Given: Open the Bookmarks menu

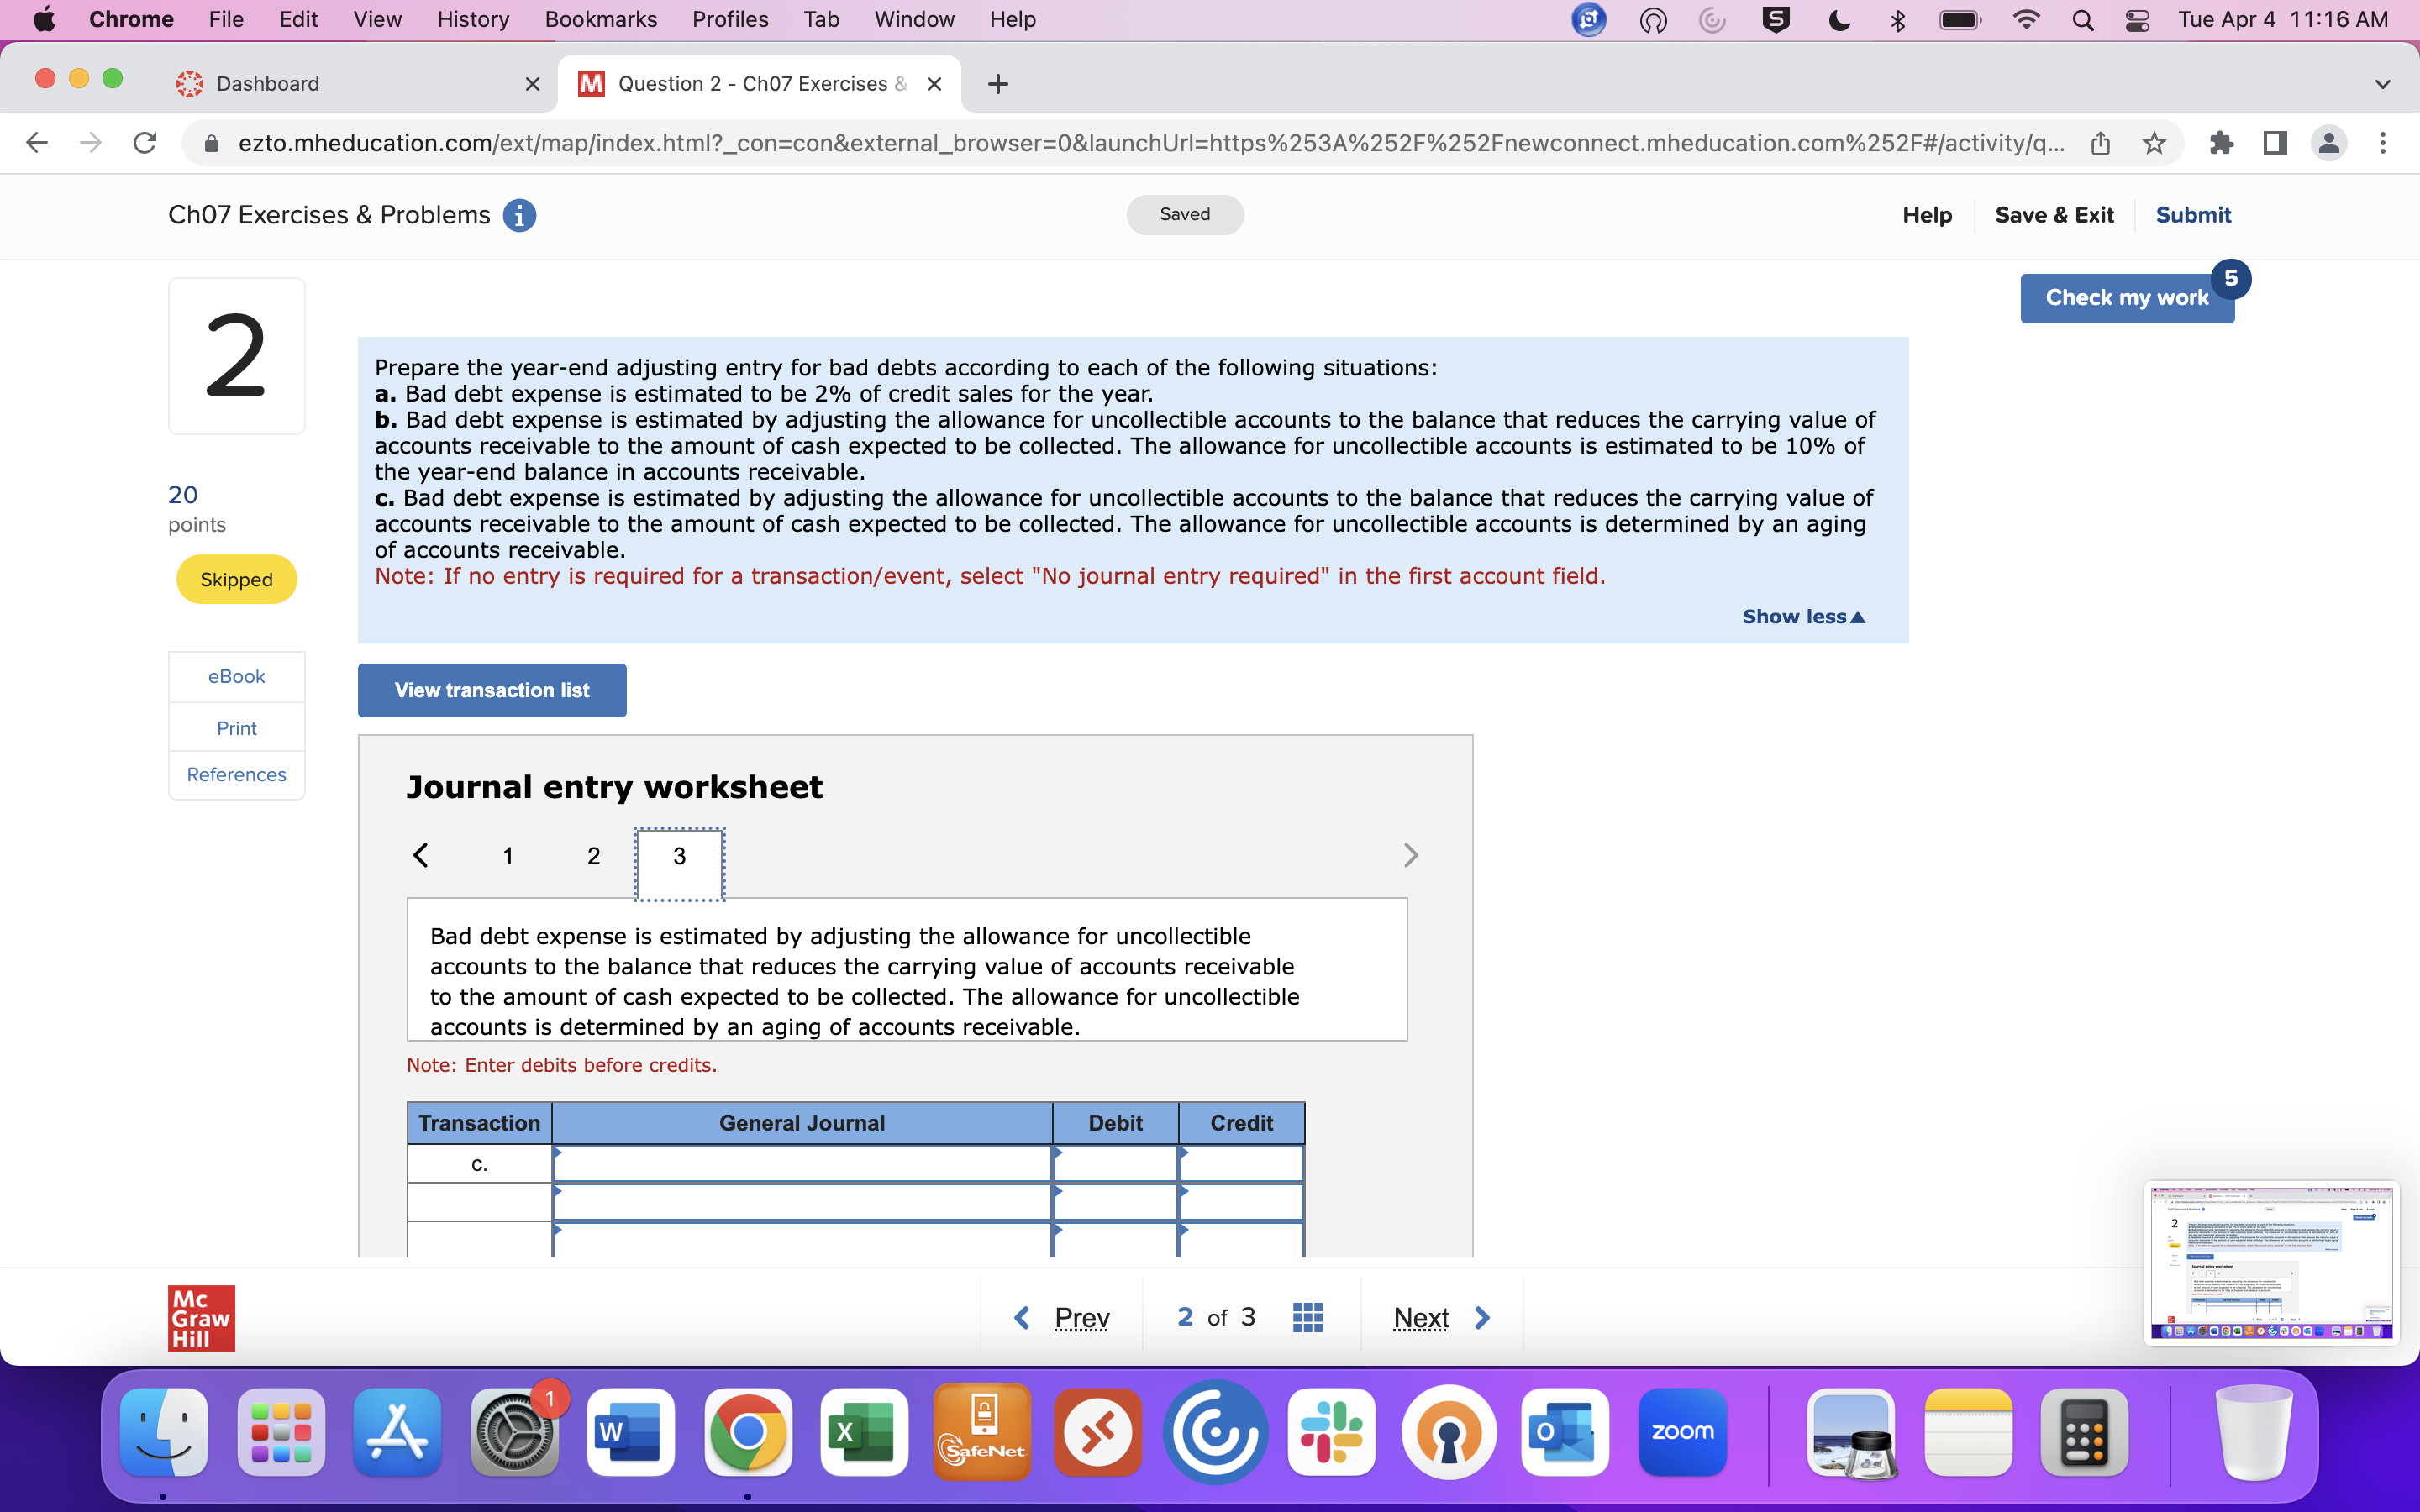Looking at the screenshot, I should click(x=601, y=19).
